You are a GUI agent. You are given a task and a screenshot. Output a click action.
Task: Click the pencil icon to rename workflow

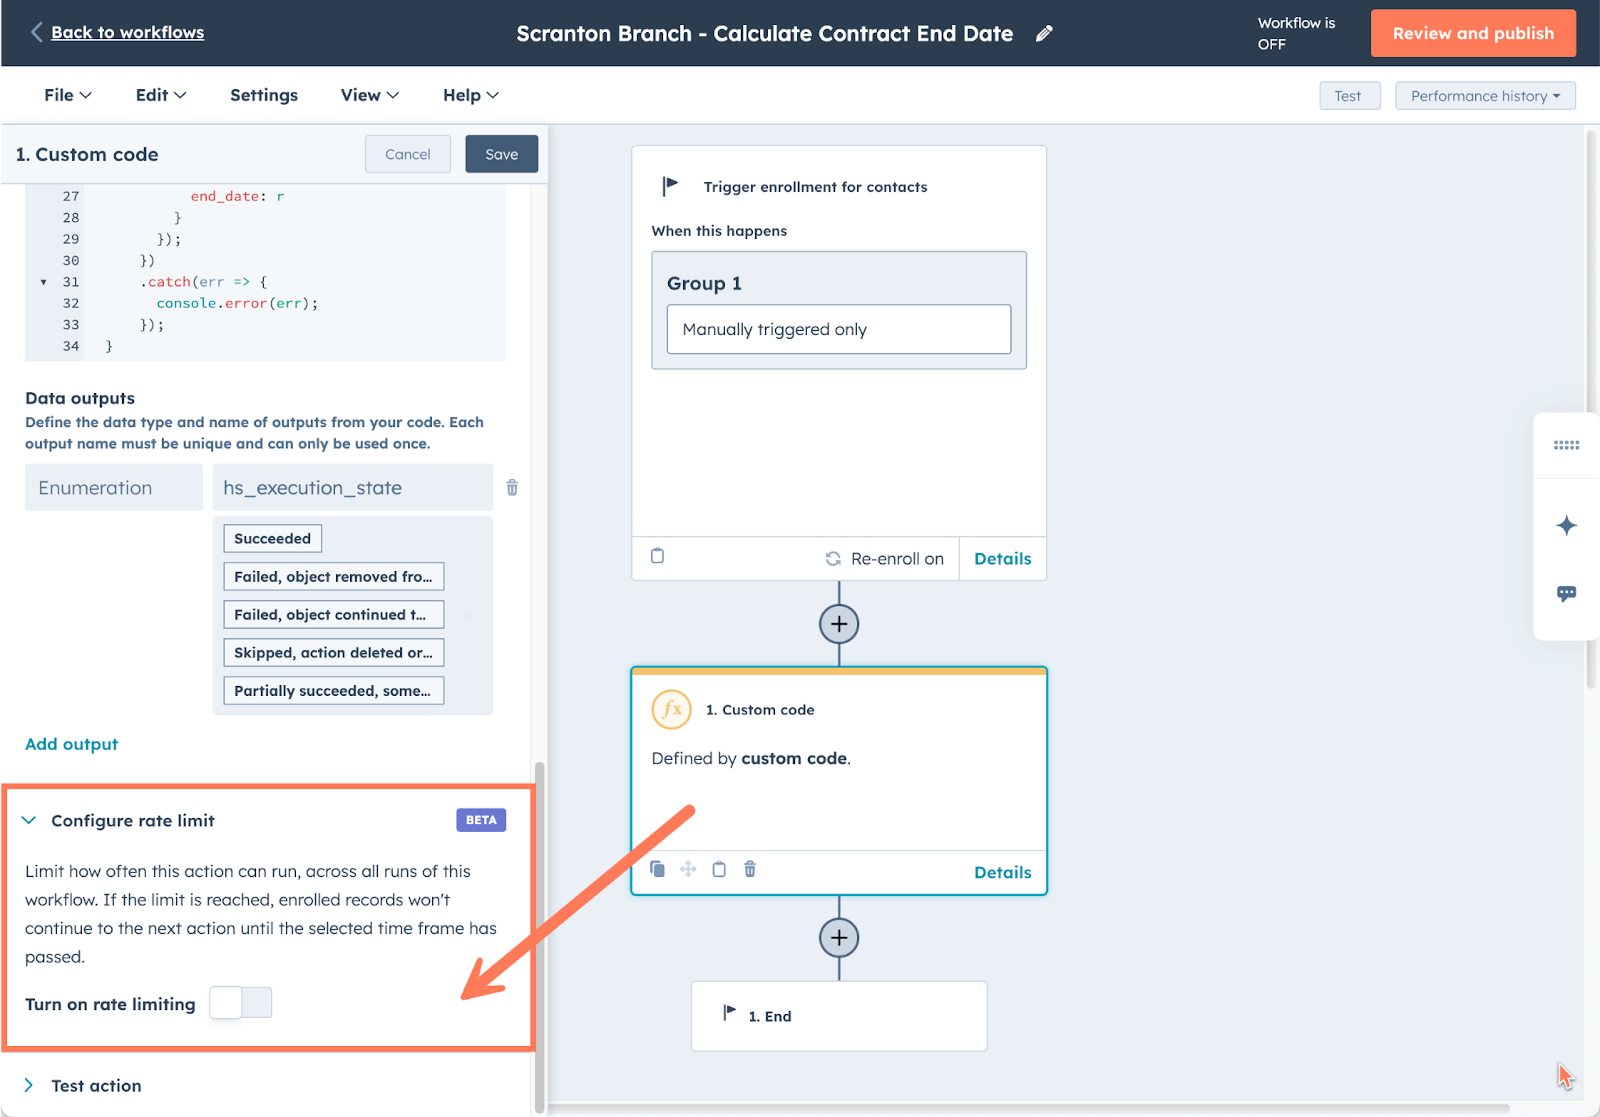[1044, 34]
